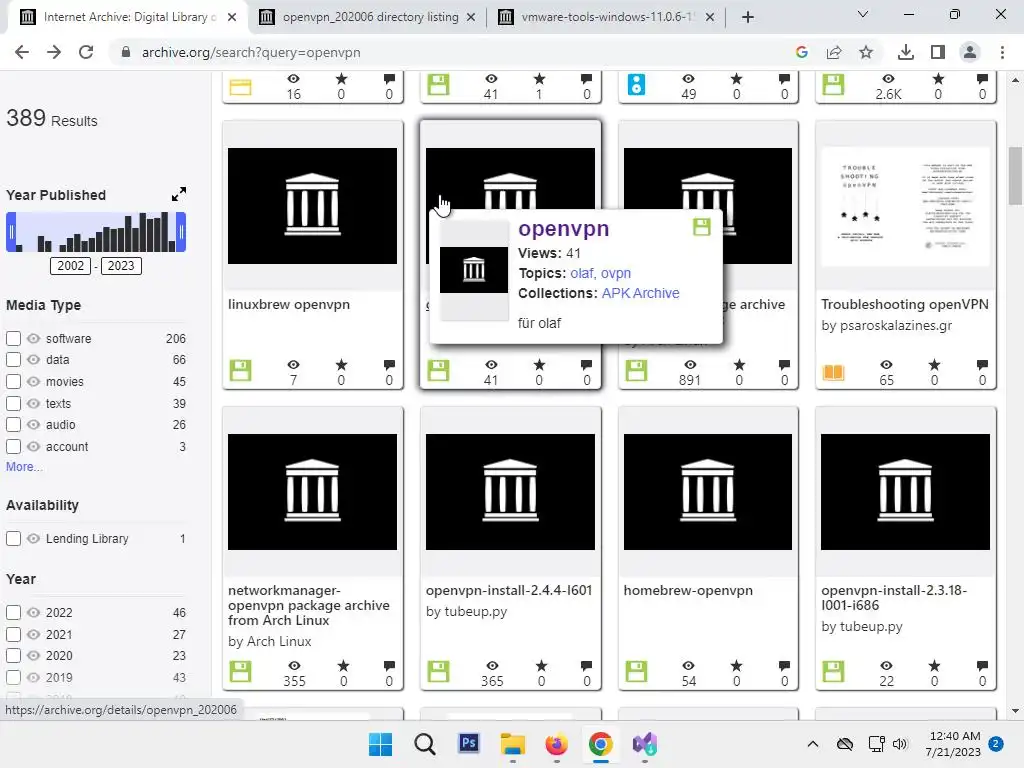Open Firefox from taskbar
The width and height of the screenshot is (1024, 768).
556,744
